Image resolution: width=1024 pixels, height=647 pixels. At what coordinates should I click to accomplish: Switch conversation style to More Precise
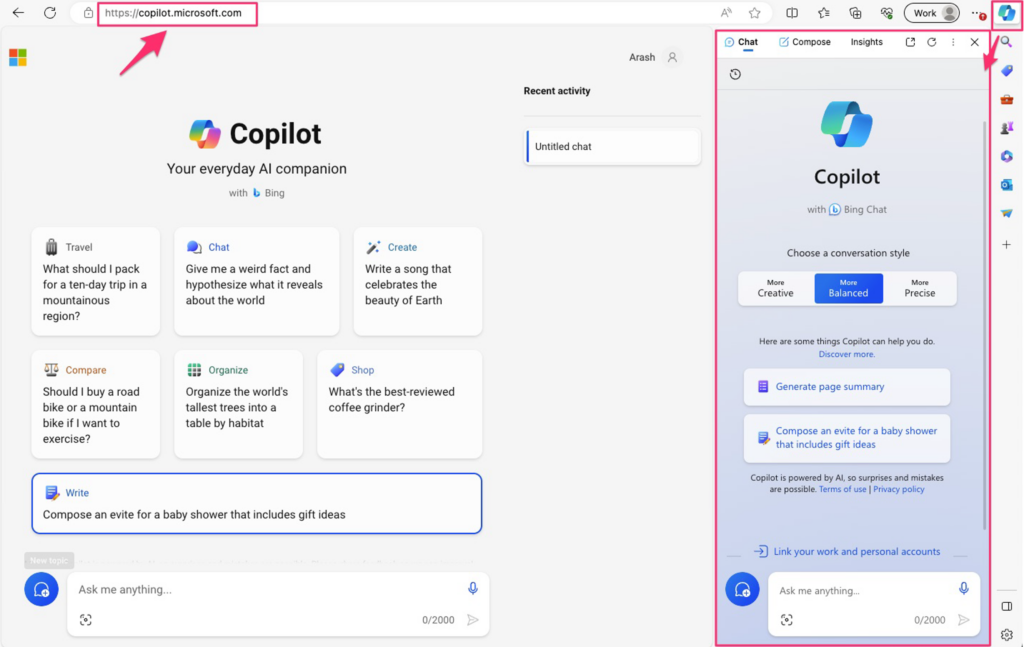point(919,288)
